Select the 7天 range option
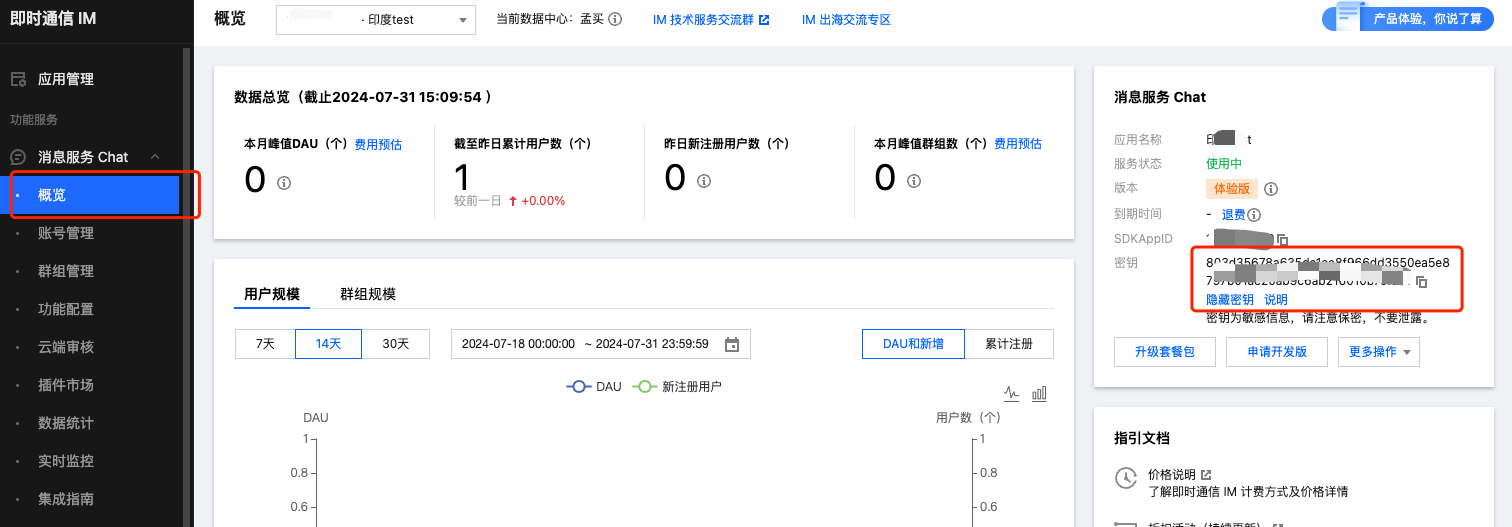The image size is (1512, 527). [265, 343]
